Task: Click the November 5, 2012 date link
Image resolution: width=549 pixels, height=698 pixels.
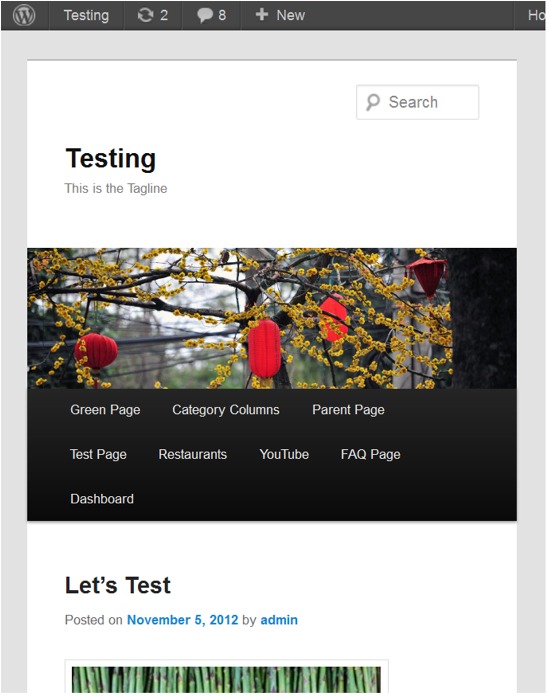Action: (183, 620)
